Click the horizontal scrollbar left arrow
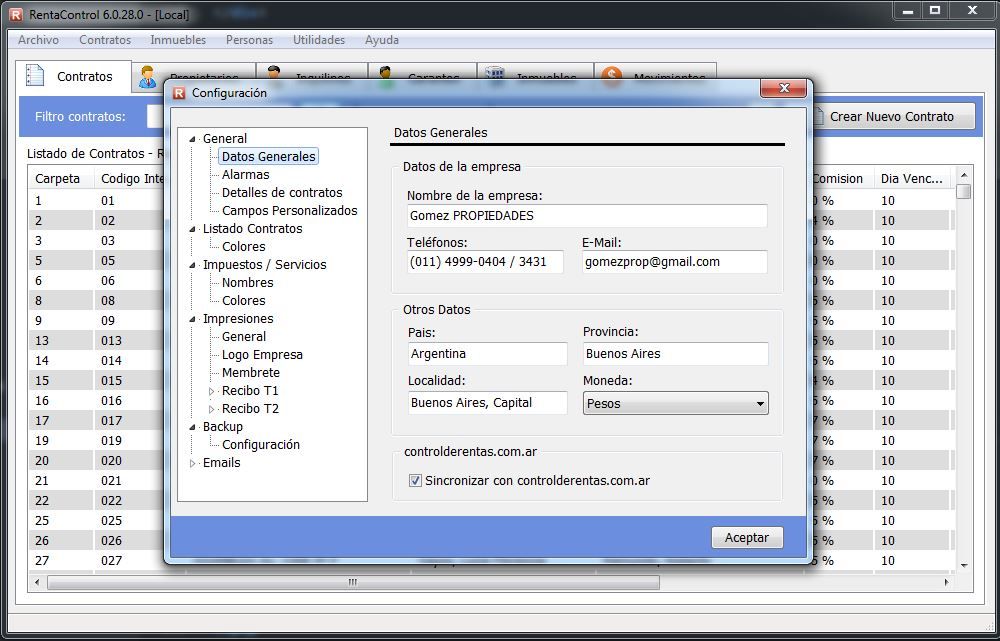1000x641 pixels. (x=36, y=582)
